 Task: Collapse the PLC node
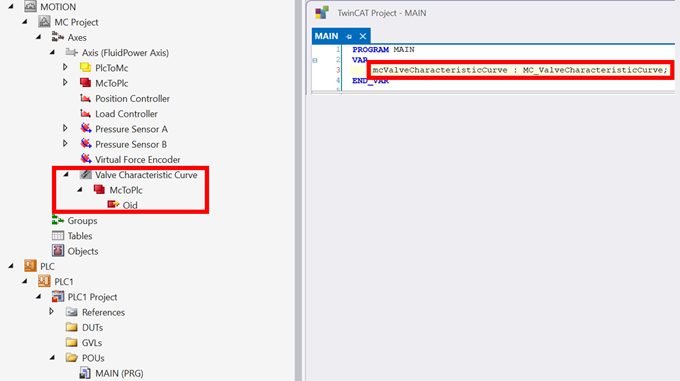pyautogui.click(x=11, y=266)
